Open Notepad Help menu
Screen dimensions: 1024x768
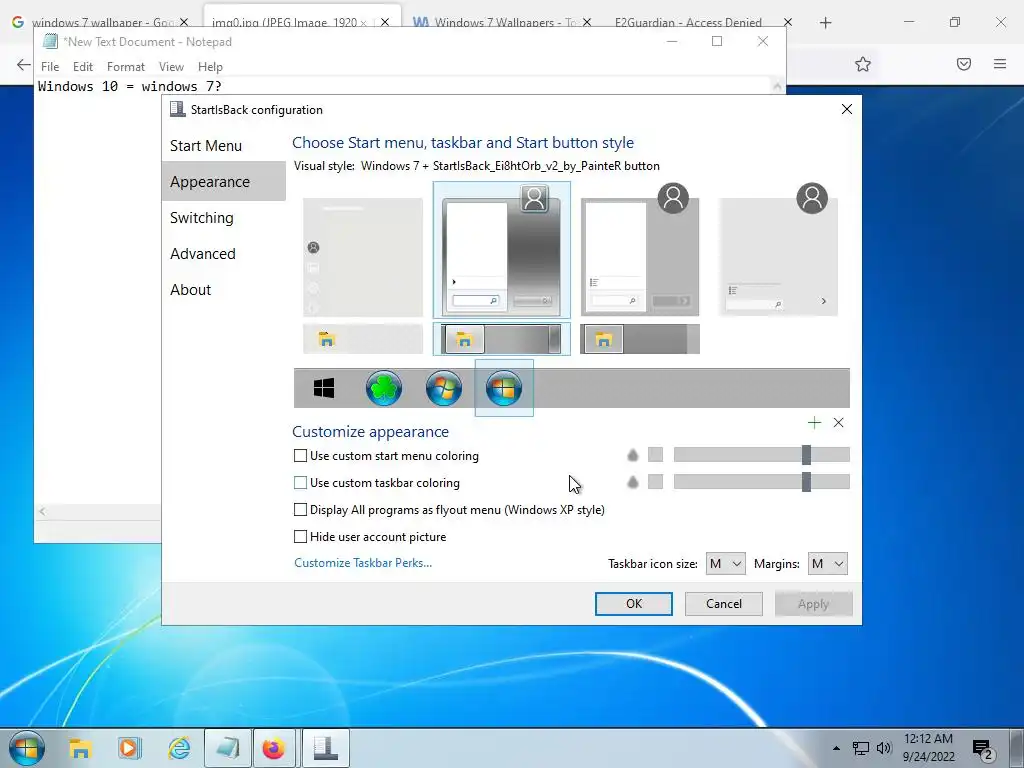pos(210,67)
